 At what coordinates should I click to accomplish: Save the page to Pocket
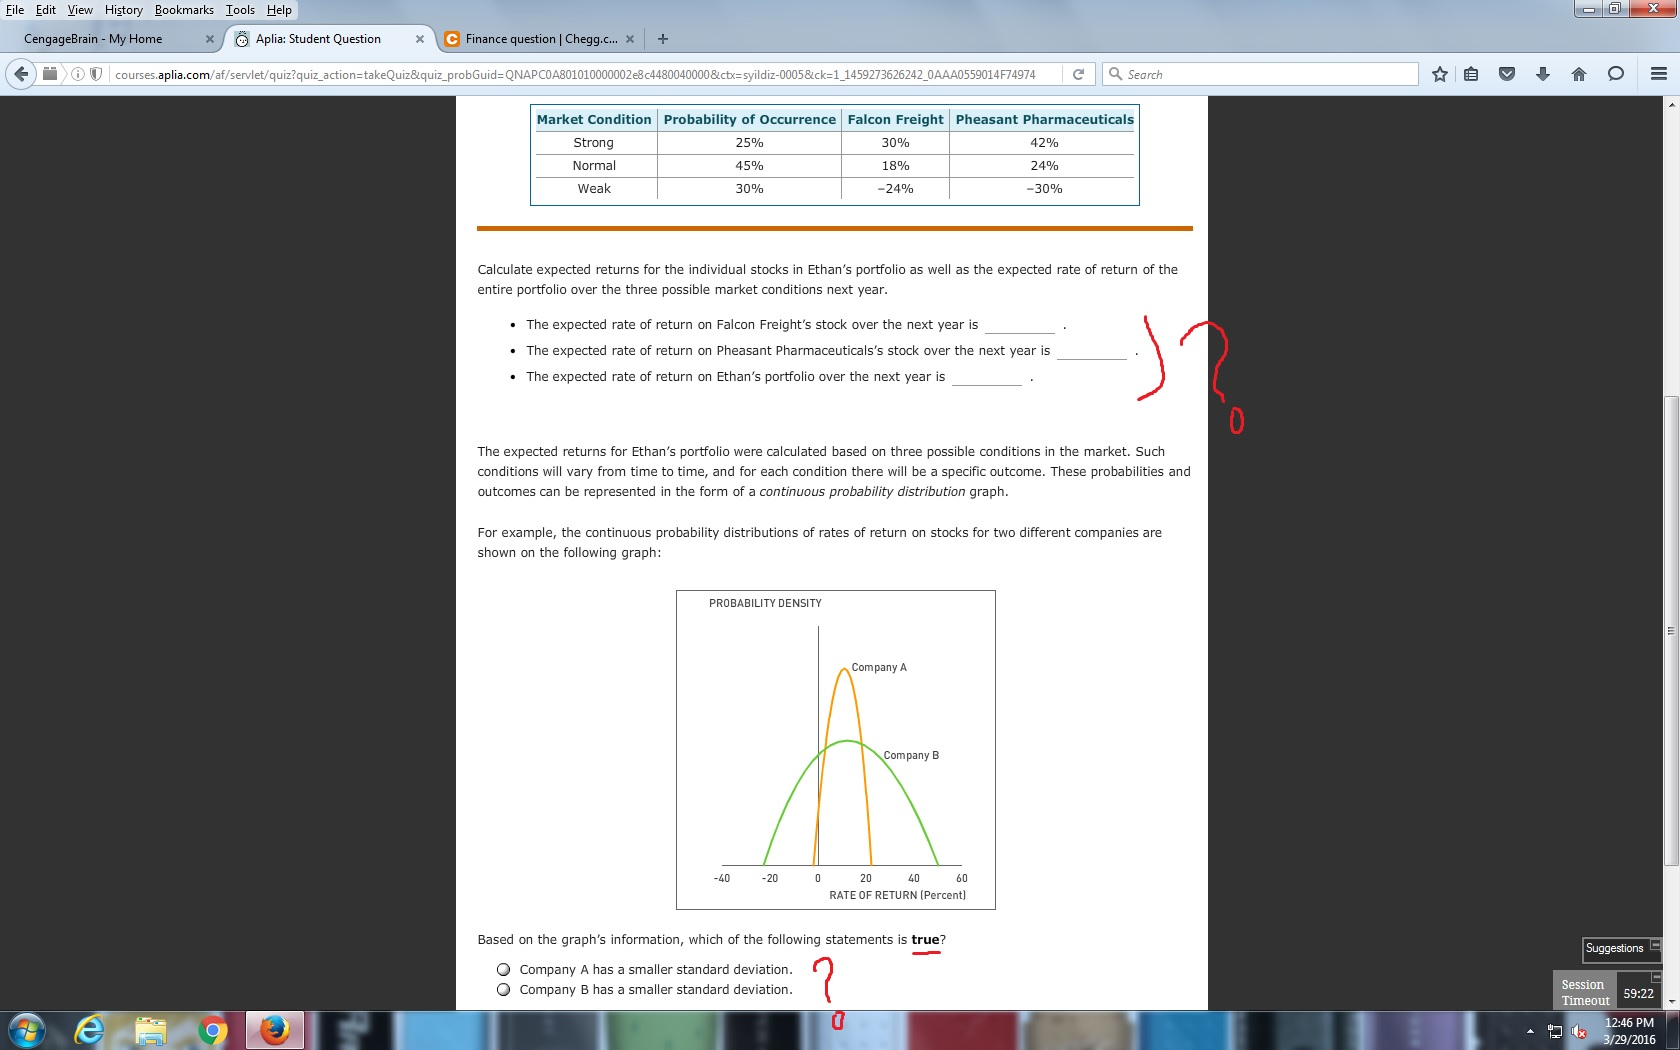[1506, 73]
